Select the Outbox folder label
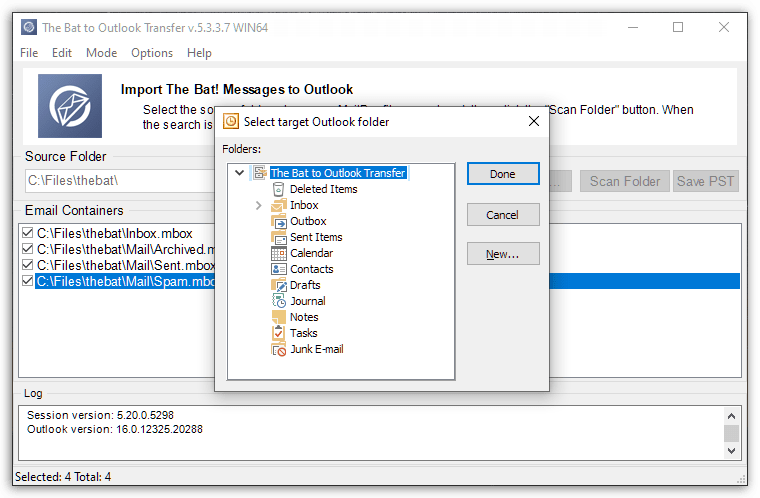 point(308,221)
